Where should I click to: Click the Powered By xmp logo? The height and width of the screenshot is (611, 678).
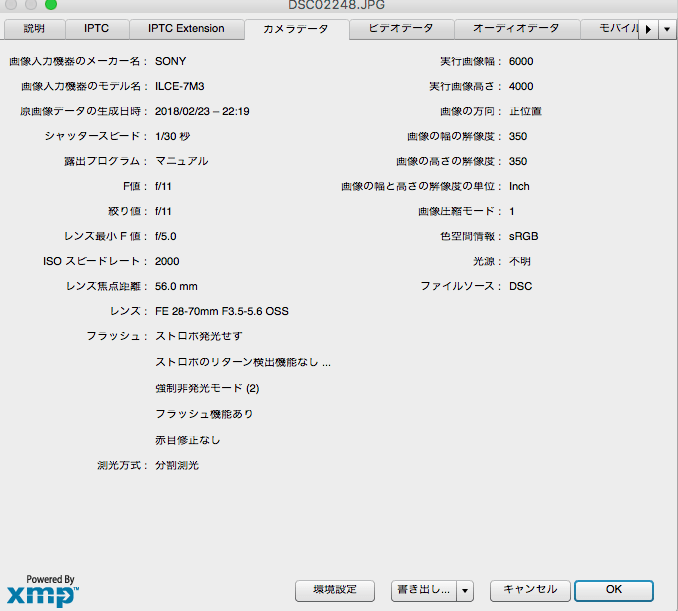[43, 591]
